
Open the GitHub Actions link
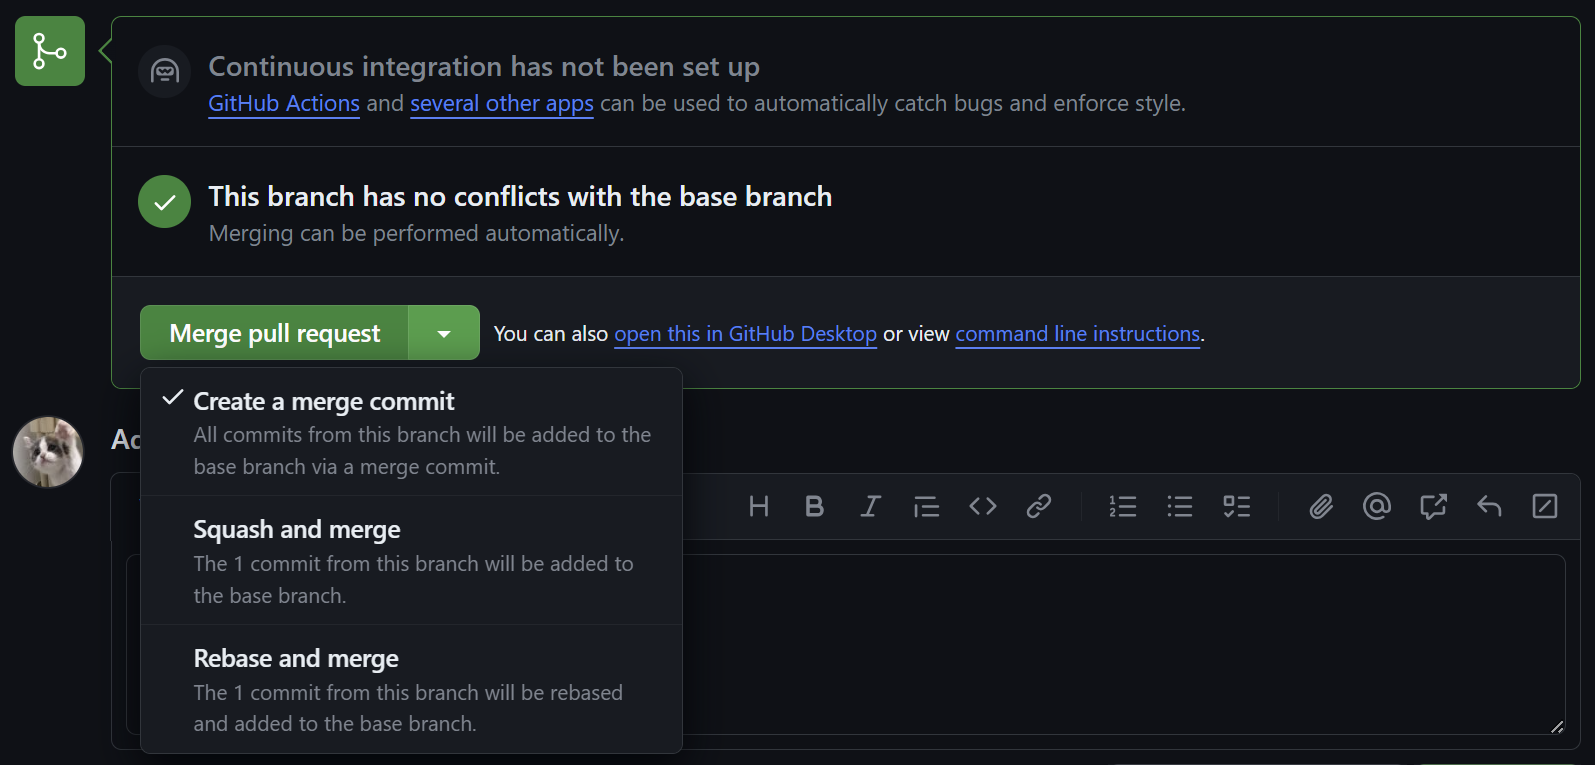[x=284, y=104]
